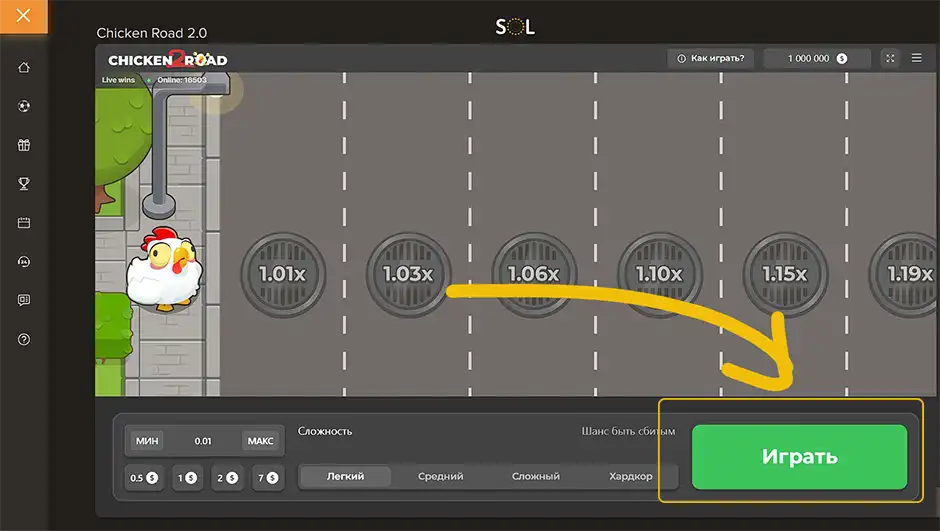Set maximum bet with МАКС button
Screen dimensions: 940x531
click(x=261, y=441)
